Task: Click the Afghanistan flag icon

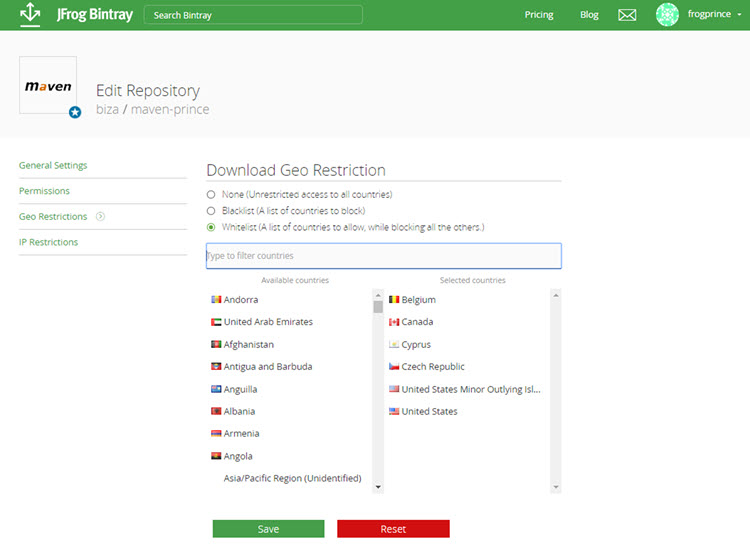Action: click(216, 344)
